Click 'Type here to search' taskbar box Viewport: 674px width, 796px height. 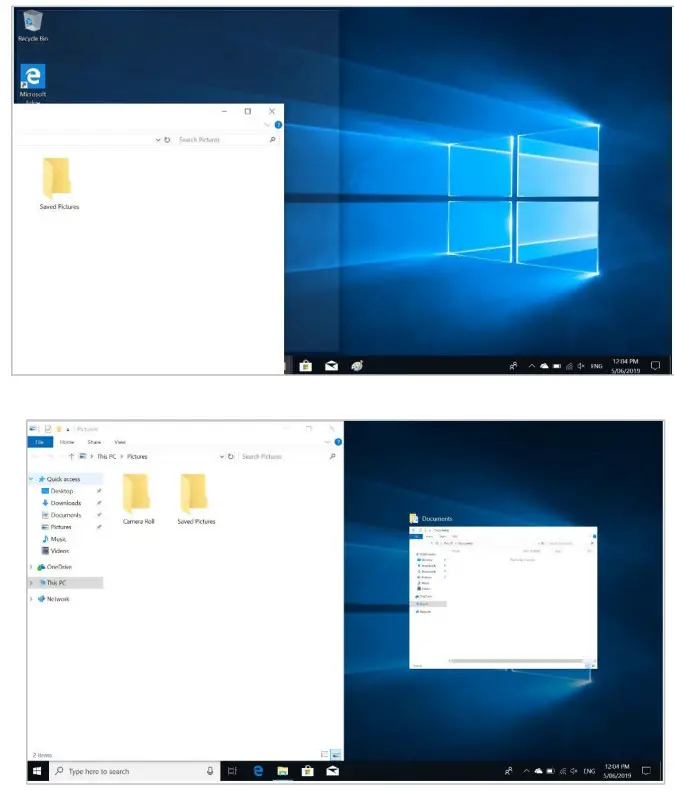point(134,771)
